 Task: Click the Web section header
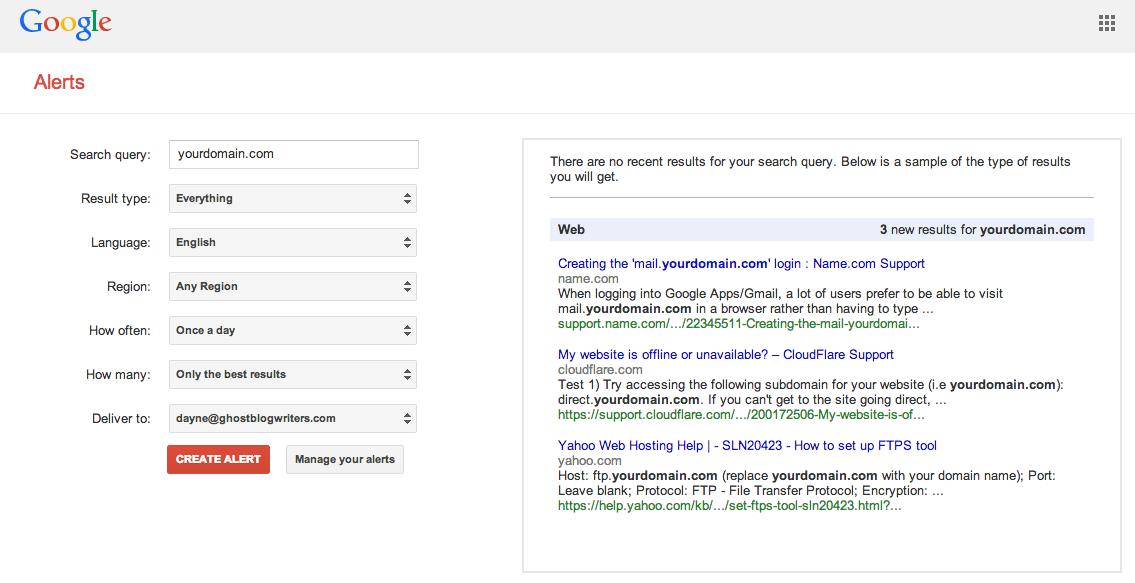[571, 230]
